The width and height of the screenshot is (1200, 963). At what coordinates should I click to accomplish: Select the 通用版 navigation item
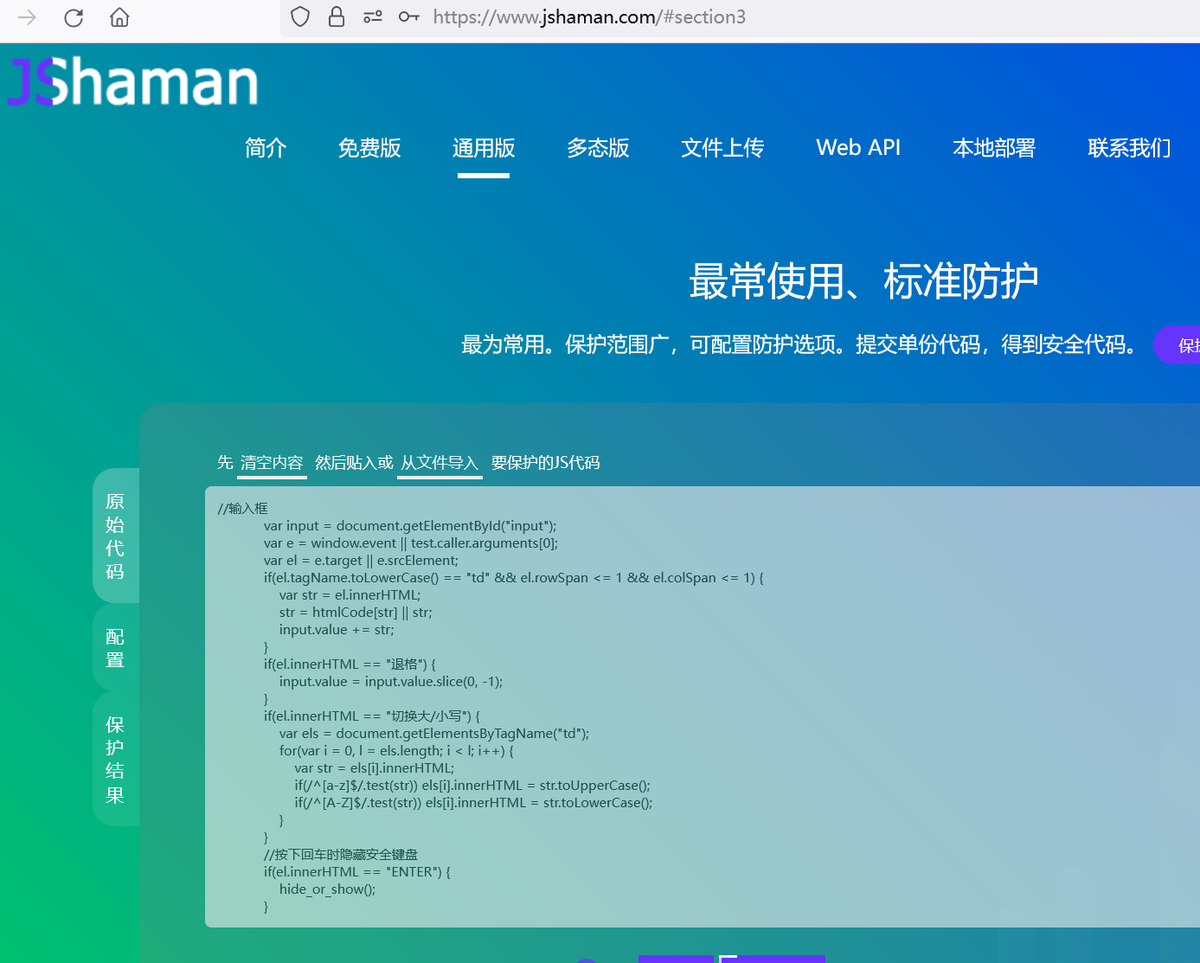(x=484, y=148)
